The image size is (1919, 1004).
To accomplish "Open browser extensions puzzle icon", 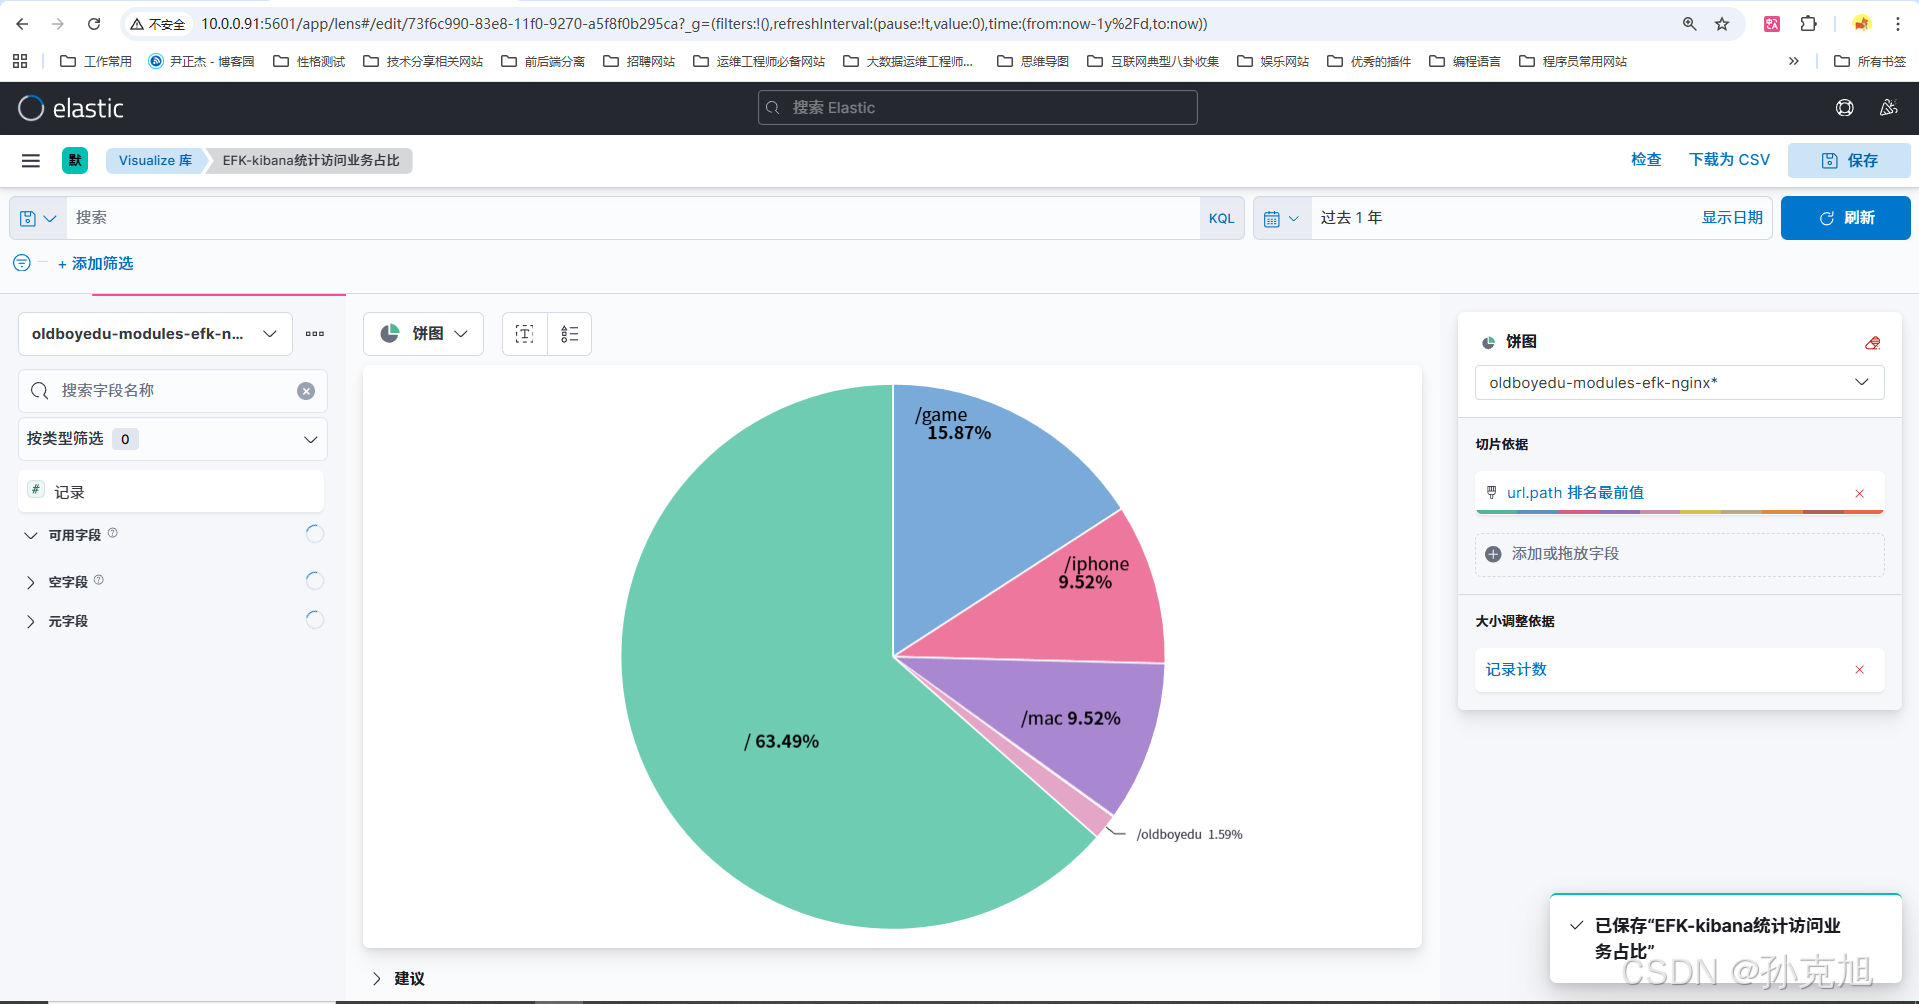I will 1808,24.
